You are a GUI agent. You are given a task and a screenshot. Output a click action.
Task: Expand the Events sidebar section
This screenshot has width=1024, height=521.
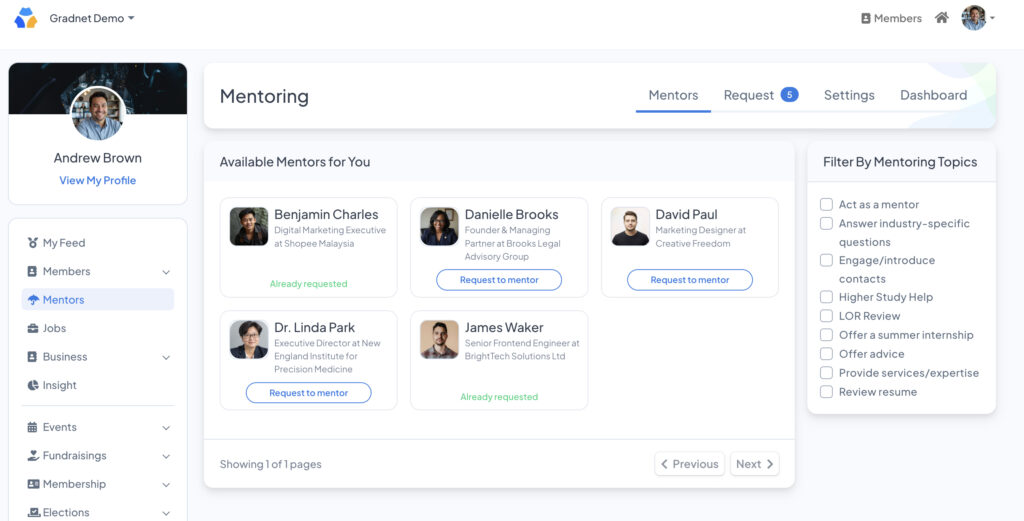point(166,428)
